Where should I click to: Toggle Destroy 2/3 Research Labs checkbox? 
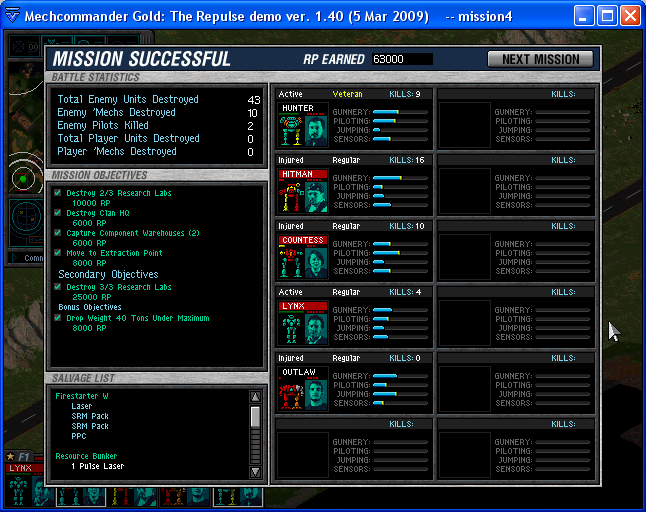coord(58,192)
